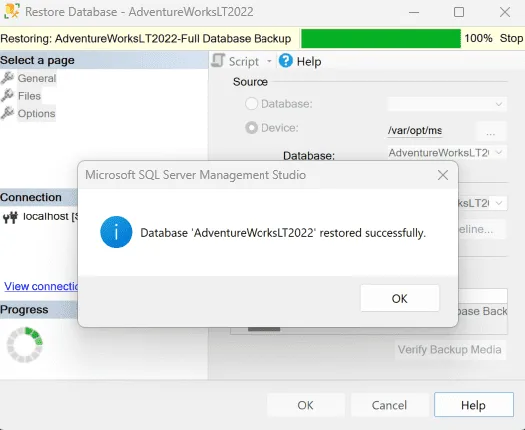Click the wrench icon beside Files
The image size is (525, 430).
[7, 95]
